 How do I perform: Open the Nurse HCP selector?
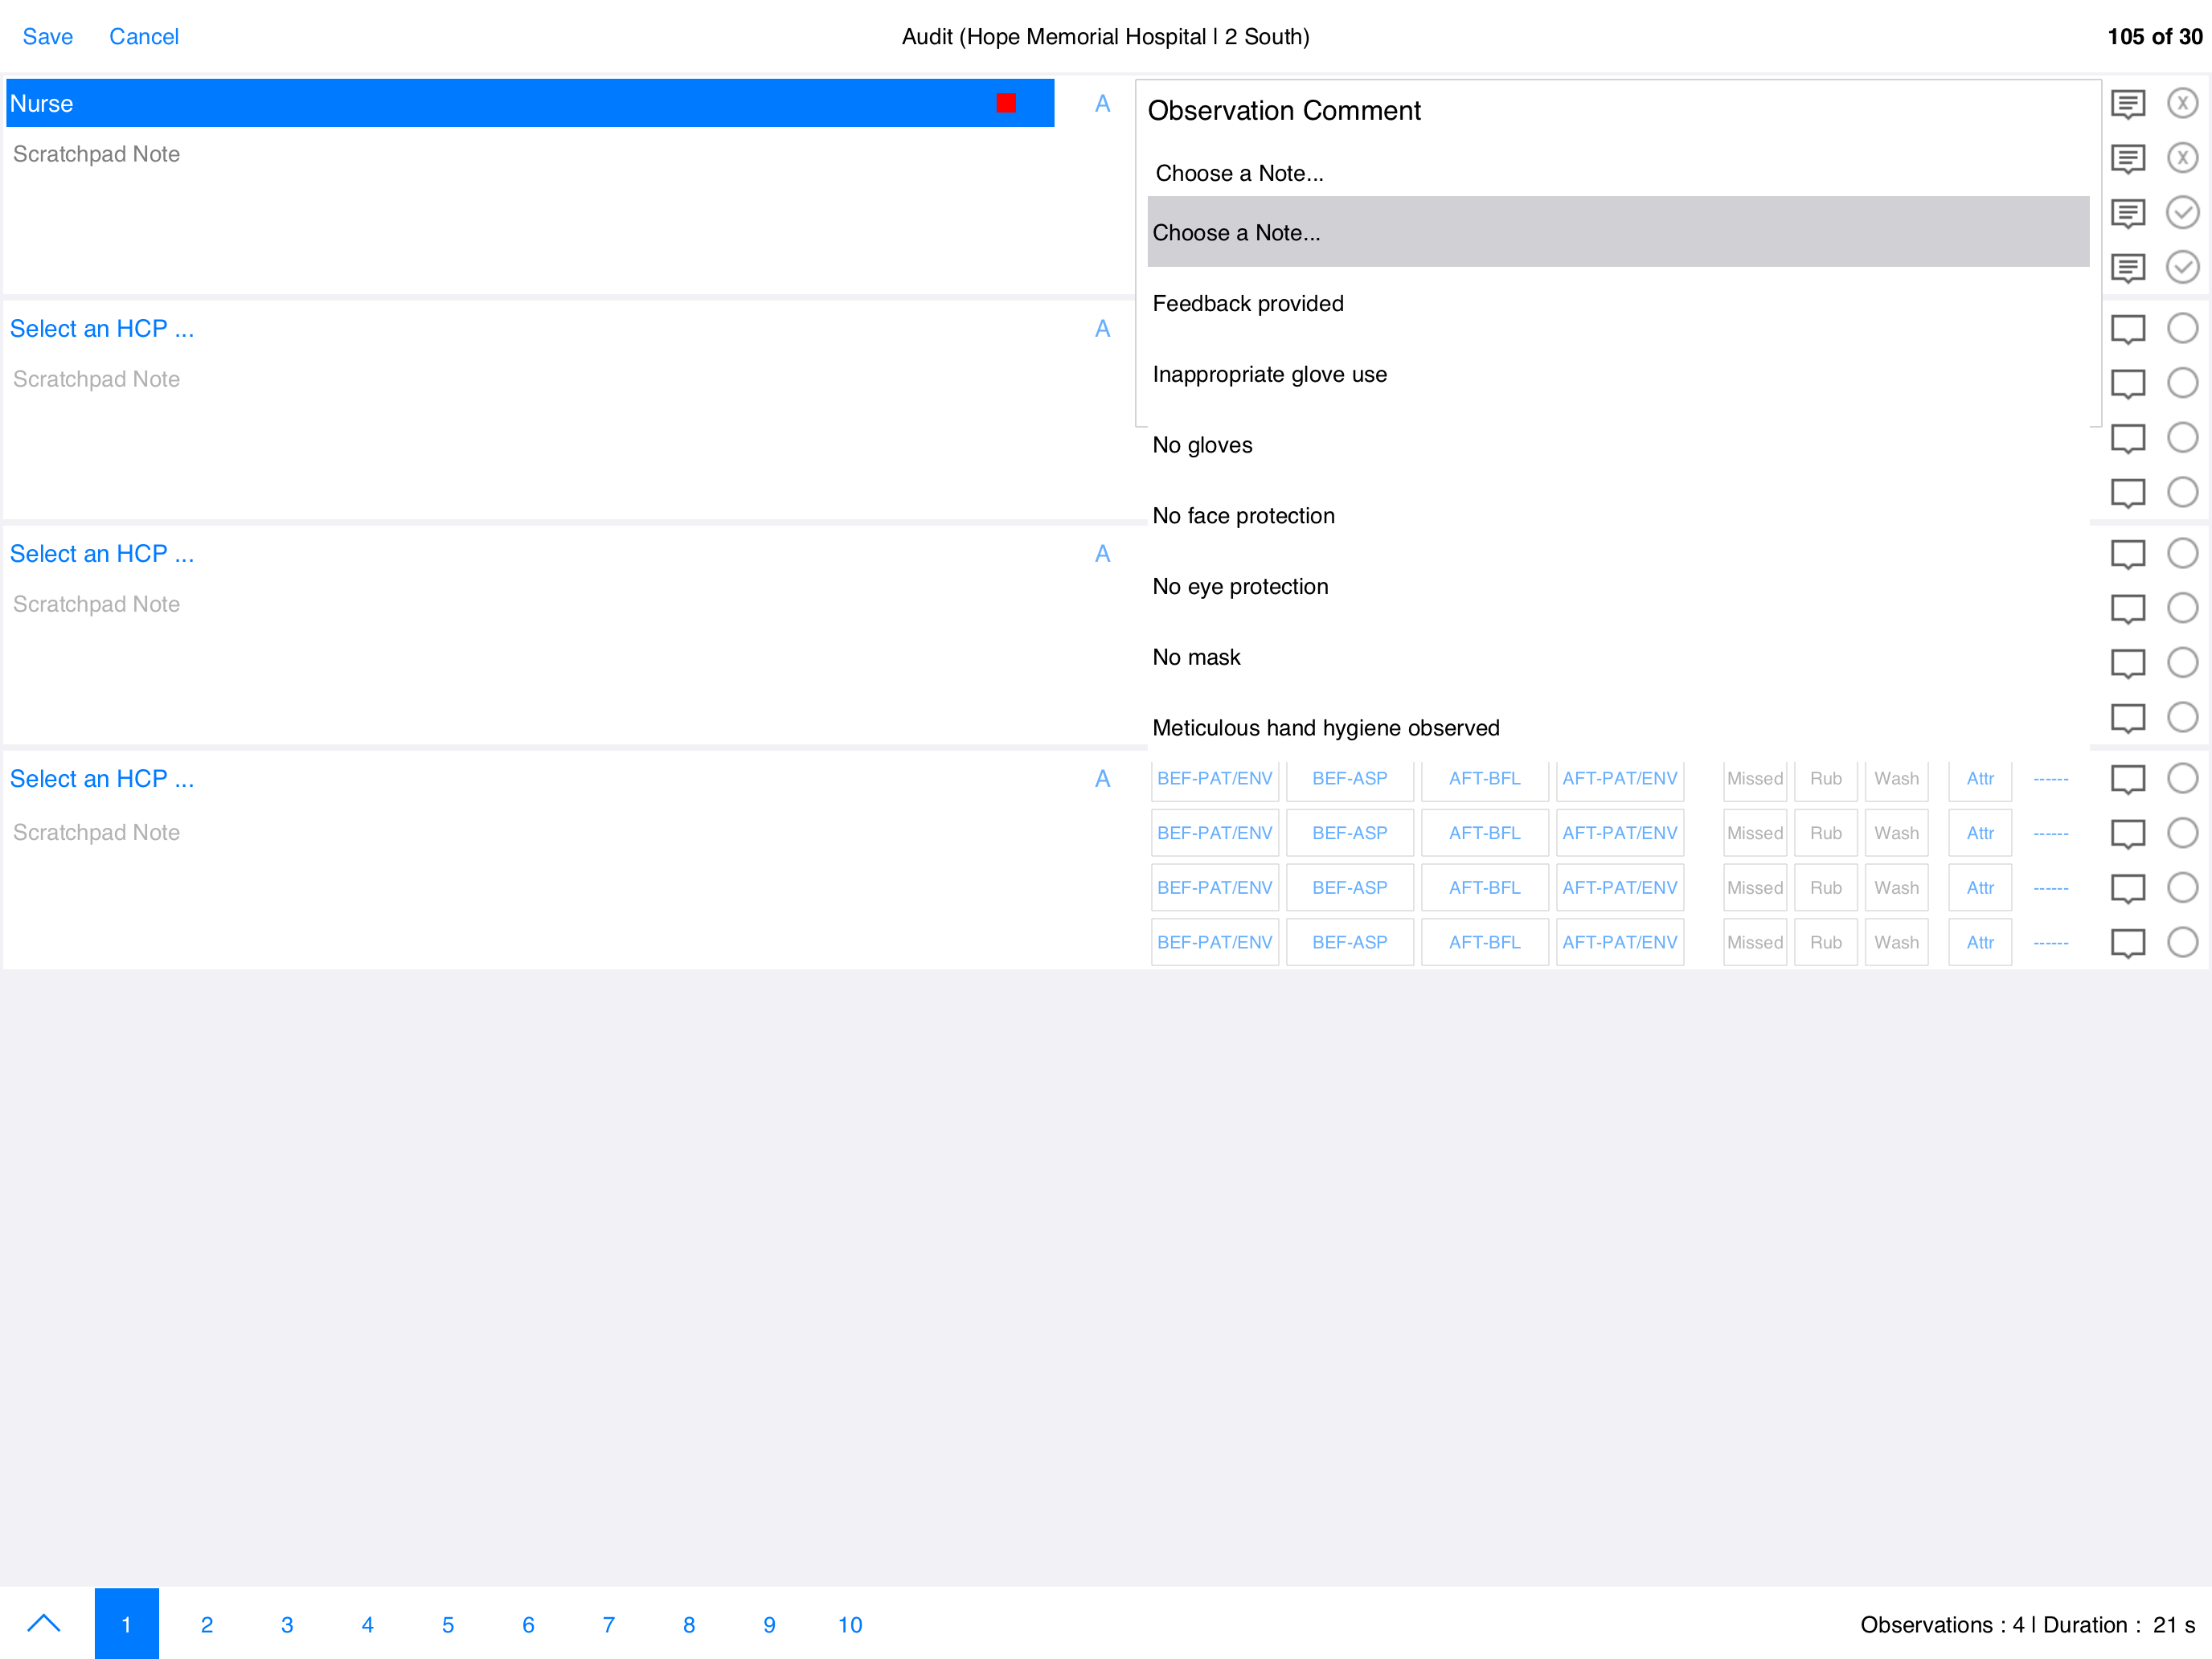tap(530, 103)
